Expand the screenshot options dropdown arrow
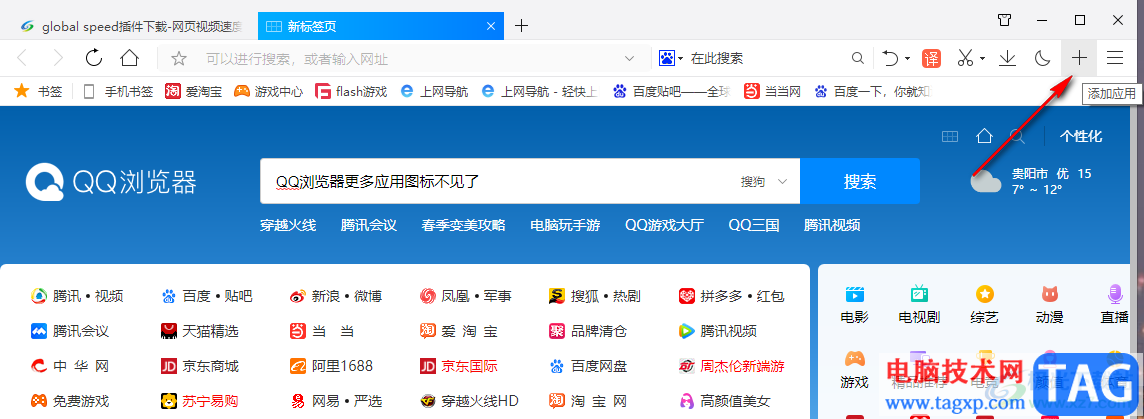Screen dimensions: 1144x419 point(983,59)
